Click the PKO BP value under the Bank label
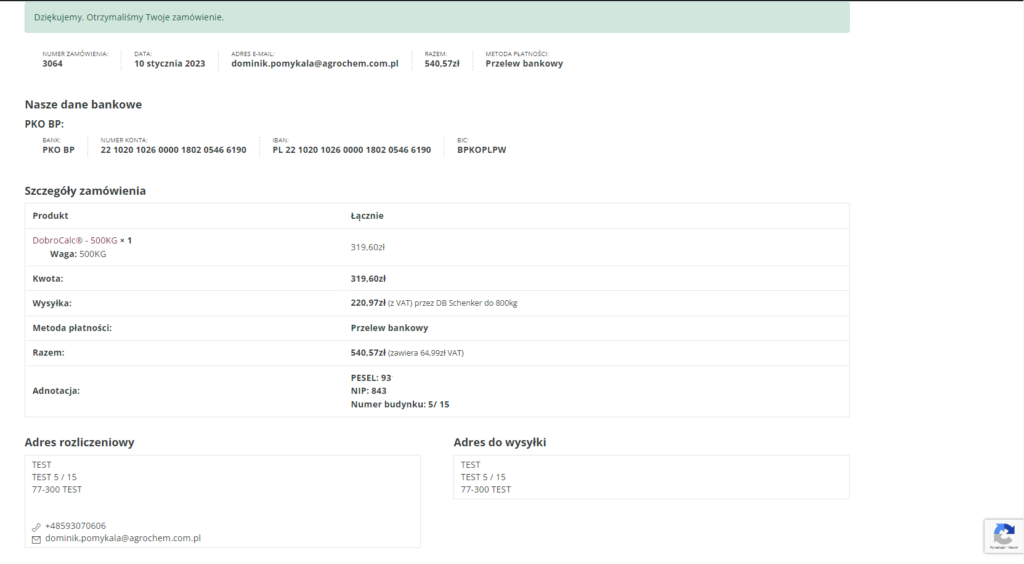 tap(59, 149)
